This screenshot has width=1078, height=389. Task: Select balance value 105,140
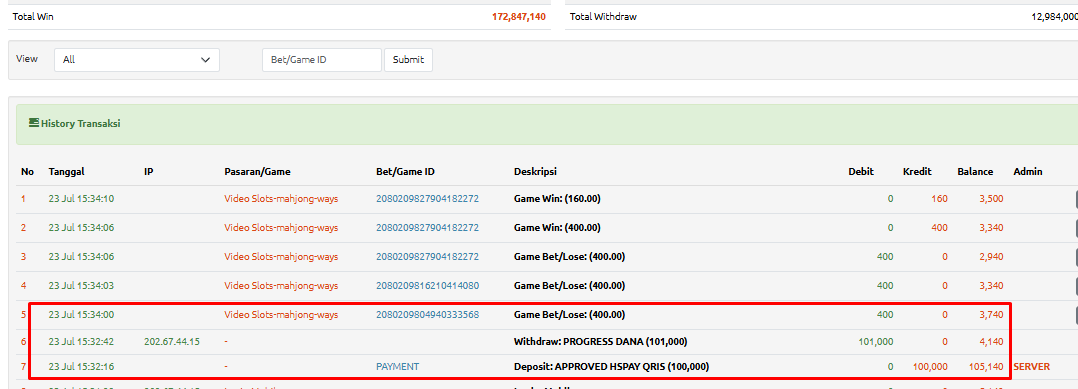[x=986, y=367]
